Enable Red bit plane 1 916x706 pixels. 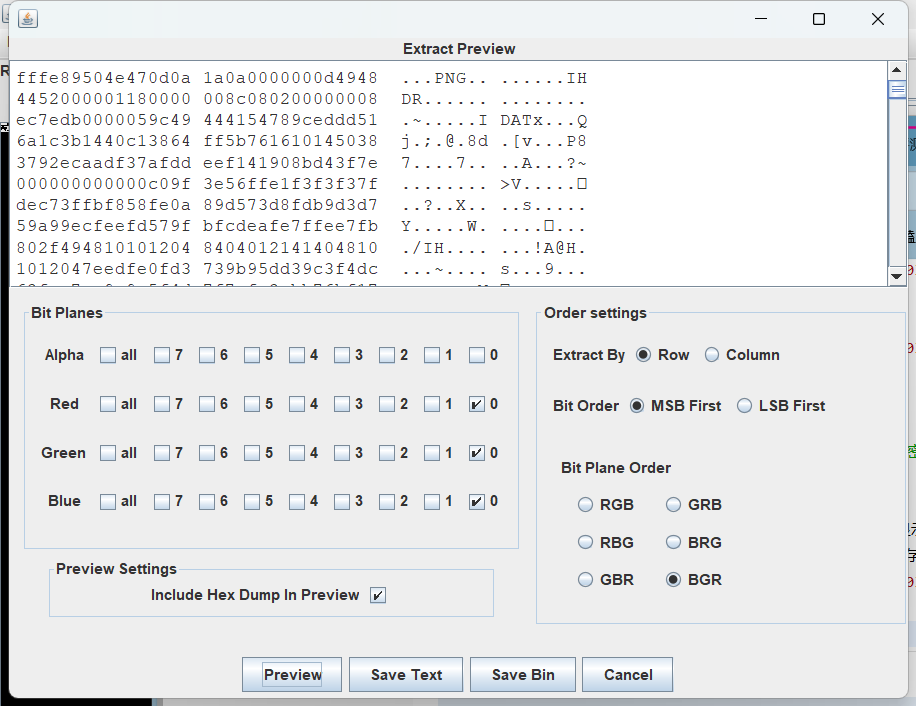point(432,404)
